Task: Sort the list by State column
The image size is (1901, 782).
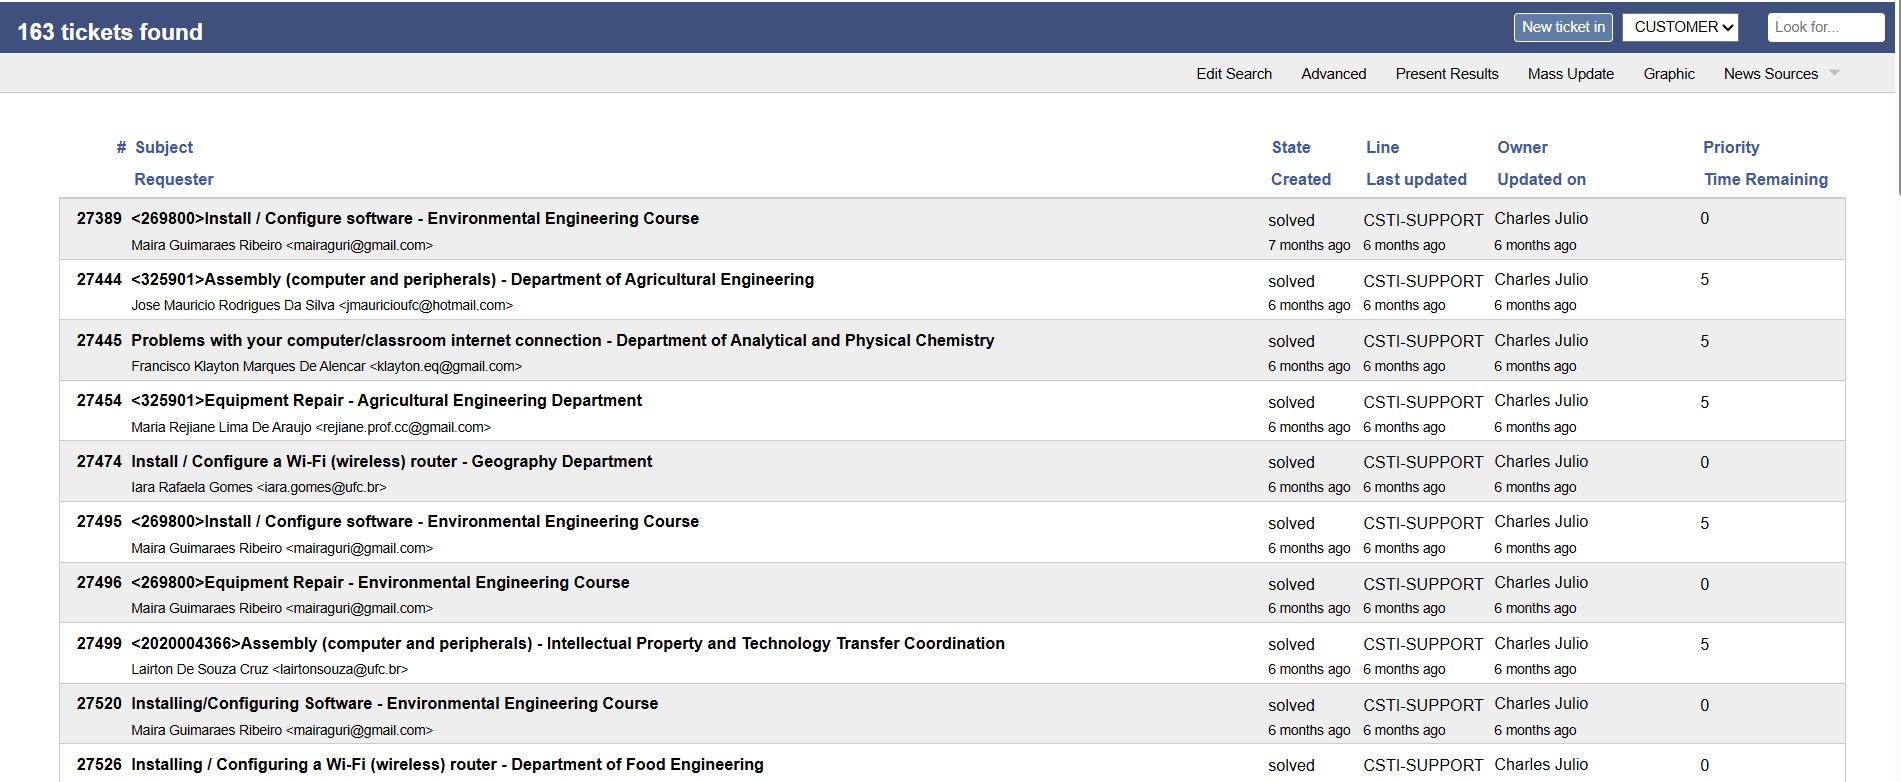Action: [x=1290, y=147]
